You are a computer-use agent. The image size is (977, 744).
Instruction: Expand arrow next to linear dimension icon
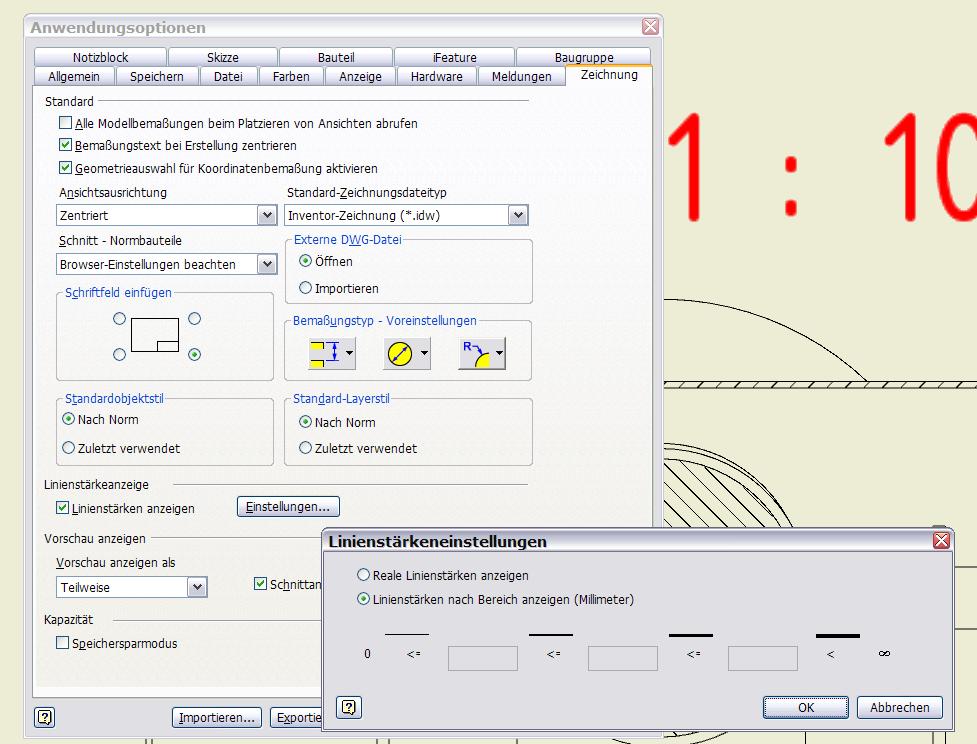[x=350, y=353]
